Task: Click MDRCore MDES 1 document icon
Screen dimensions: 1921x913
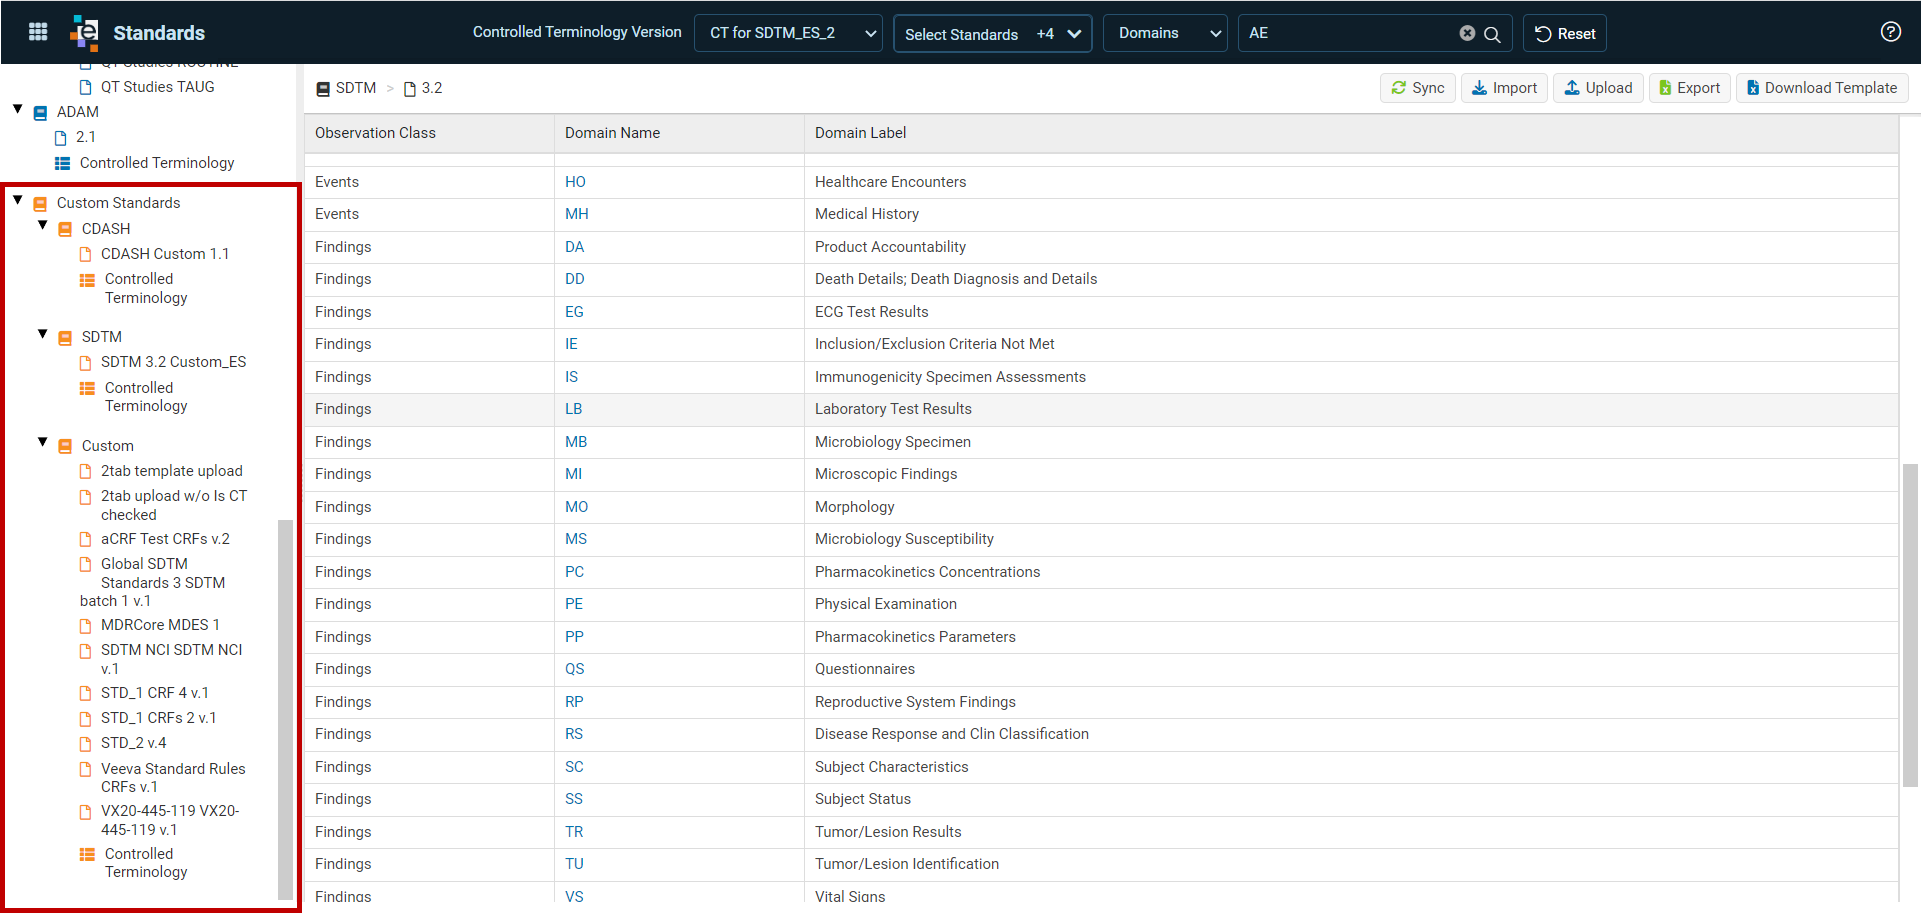Action: click(86, 626)
